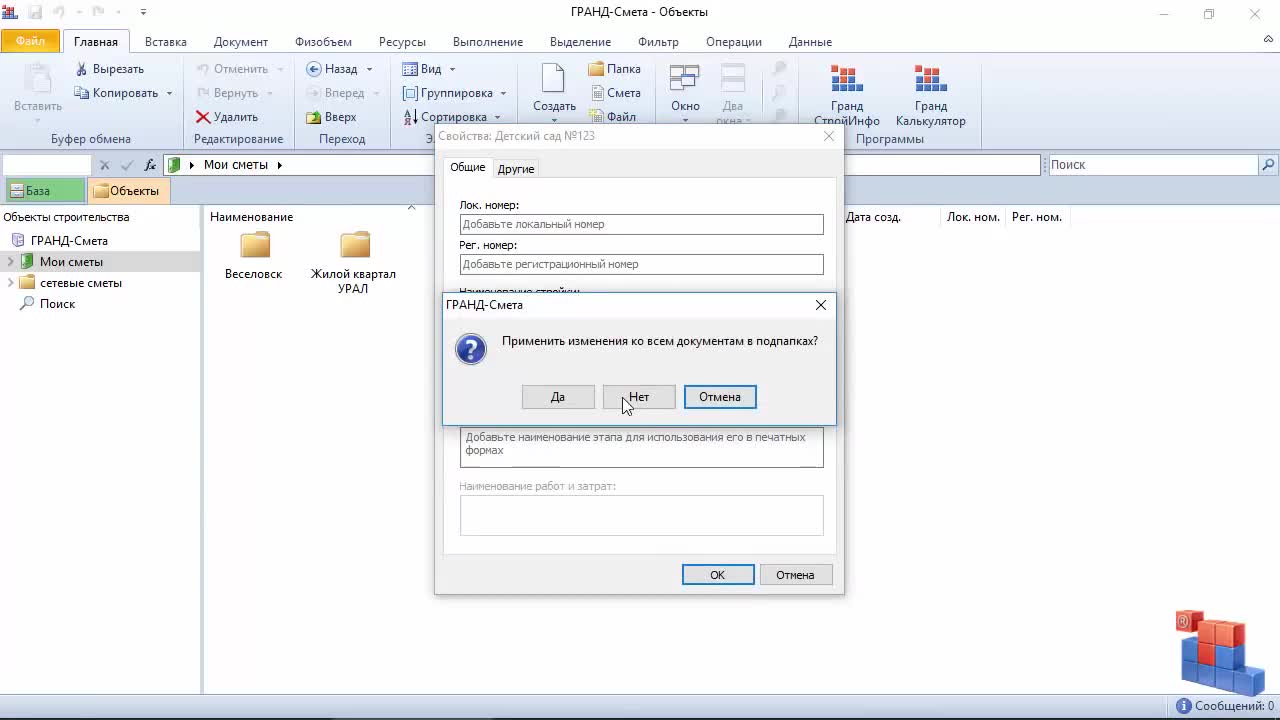Click the question mark icon in the dialog
1280x720 pixels.
471,349
